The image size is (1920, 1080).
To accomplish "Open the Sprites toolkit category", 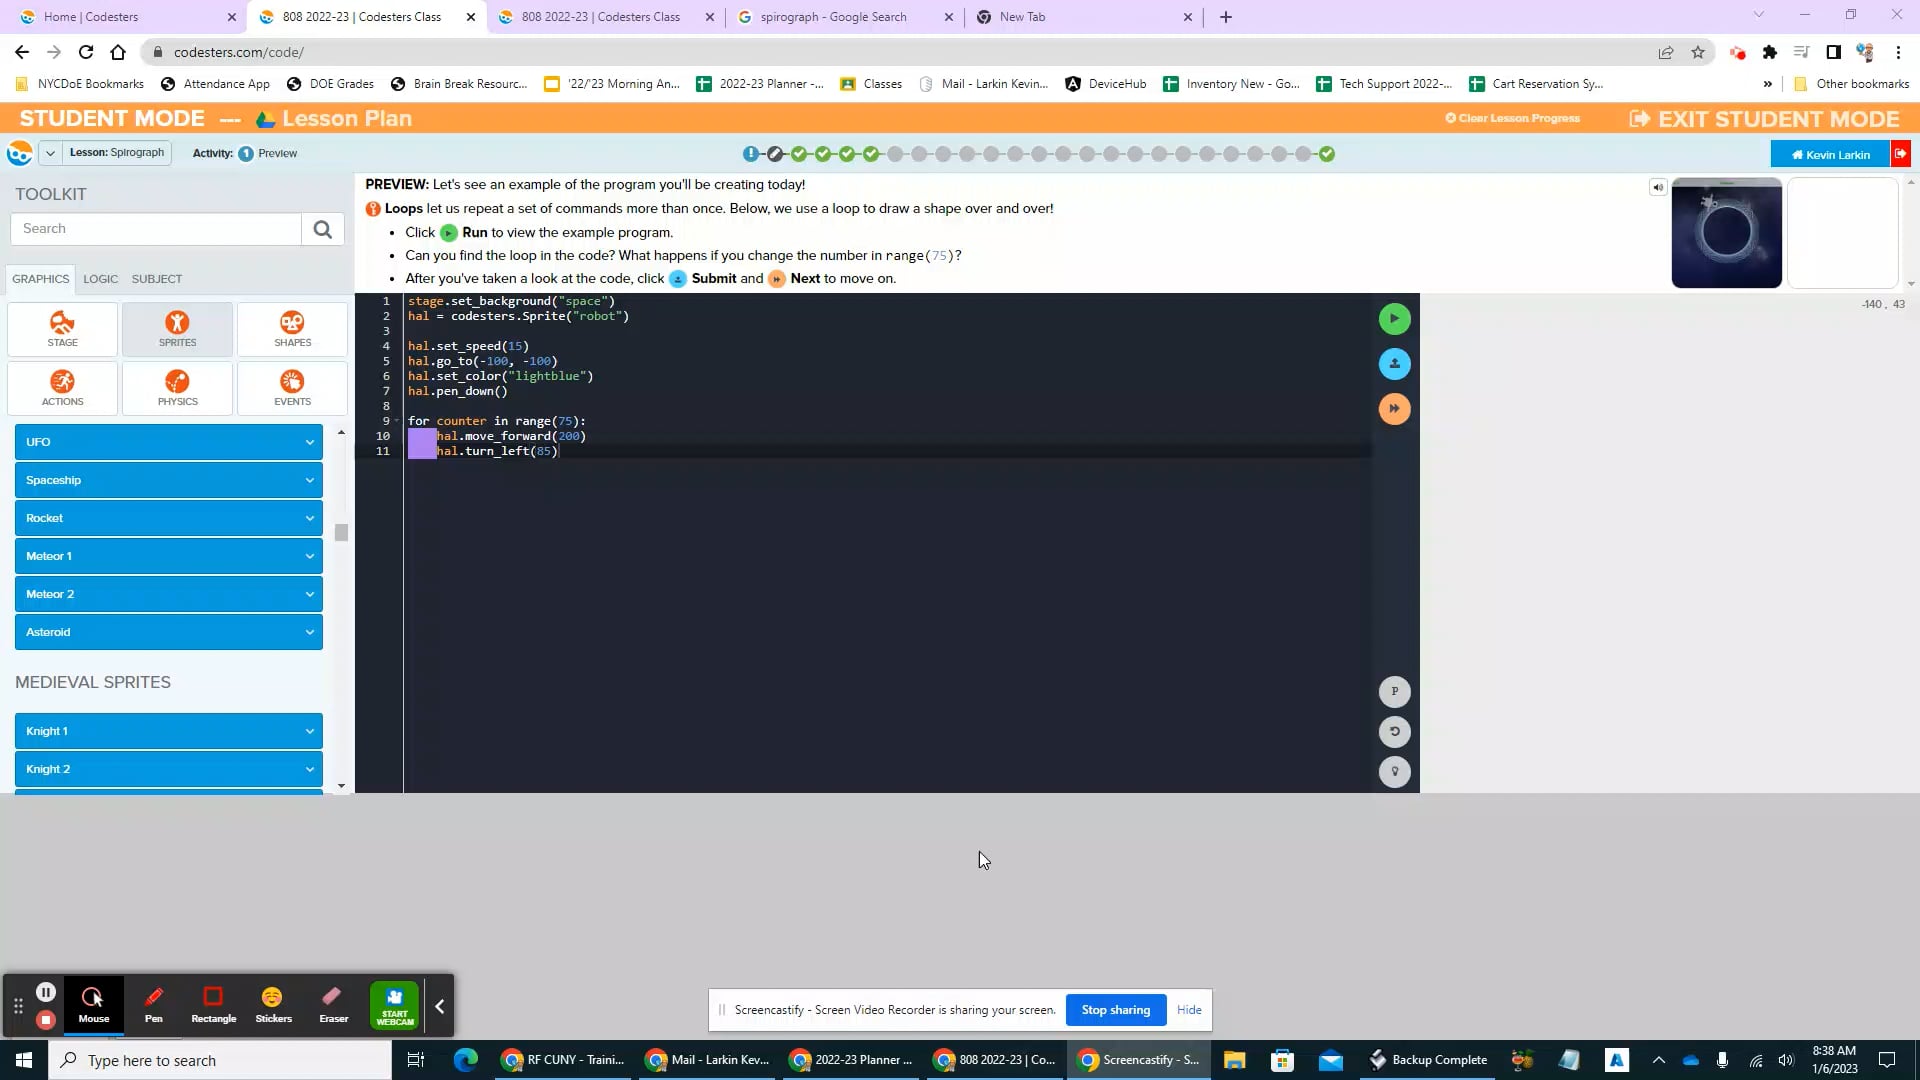I will (x=177, y=329).
